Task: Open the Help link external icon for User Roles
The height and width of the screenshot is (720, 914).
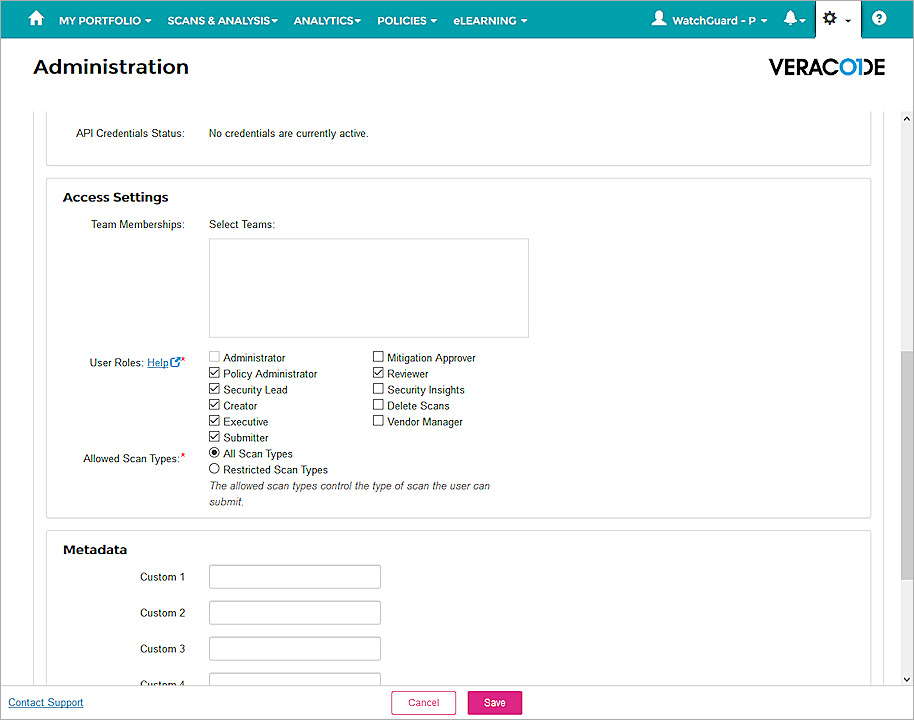Action: (175, 362)
